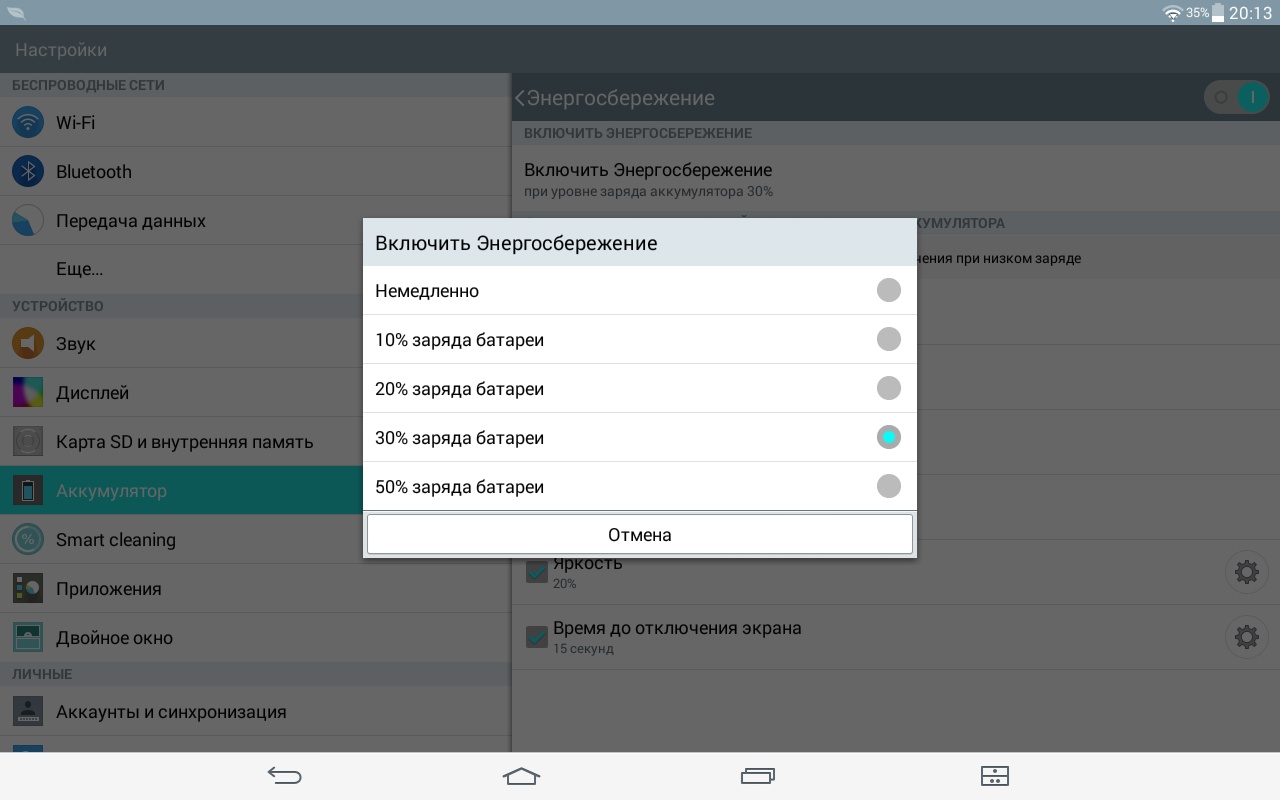This screenshot has height=800, width=1280.
Task: Select the Немедленно radio option
Action: (x=888, y=290)
